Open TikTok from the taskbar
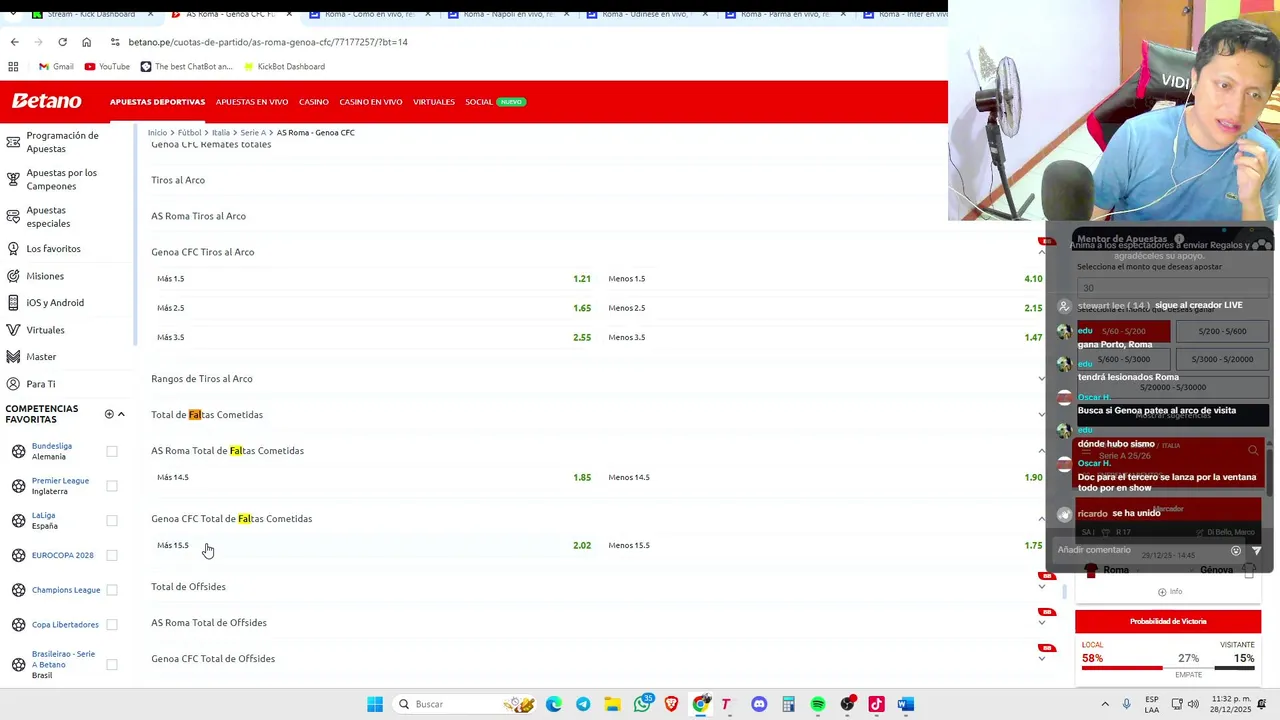This screenshot has height=720, width=1280. pyautogui.click(x=876, y=704)
